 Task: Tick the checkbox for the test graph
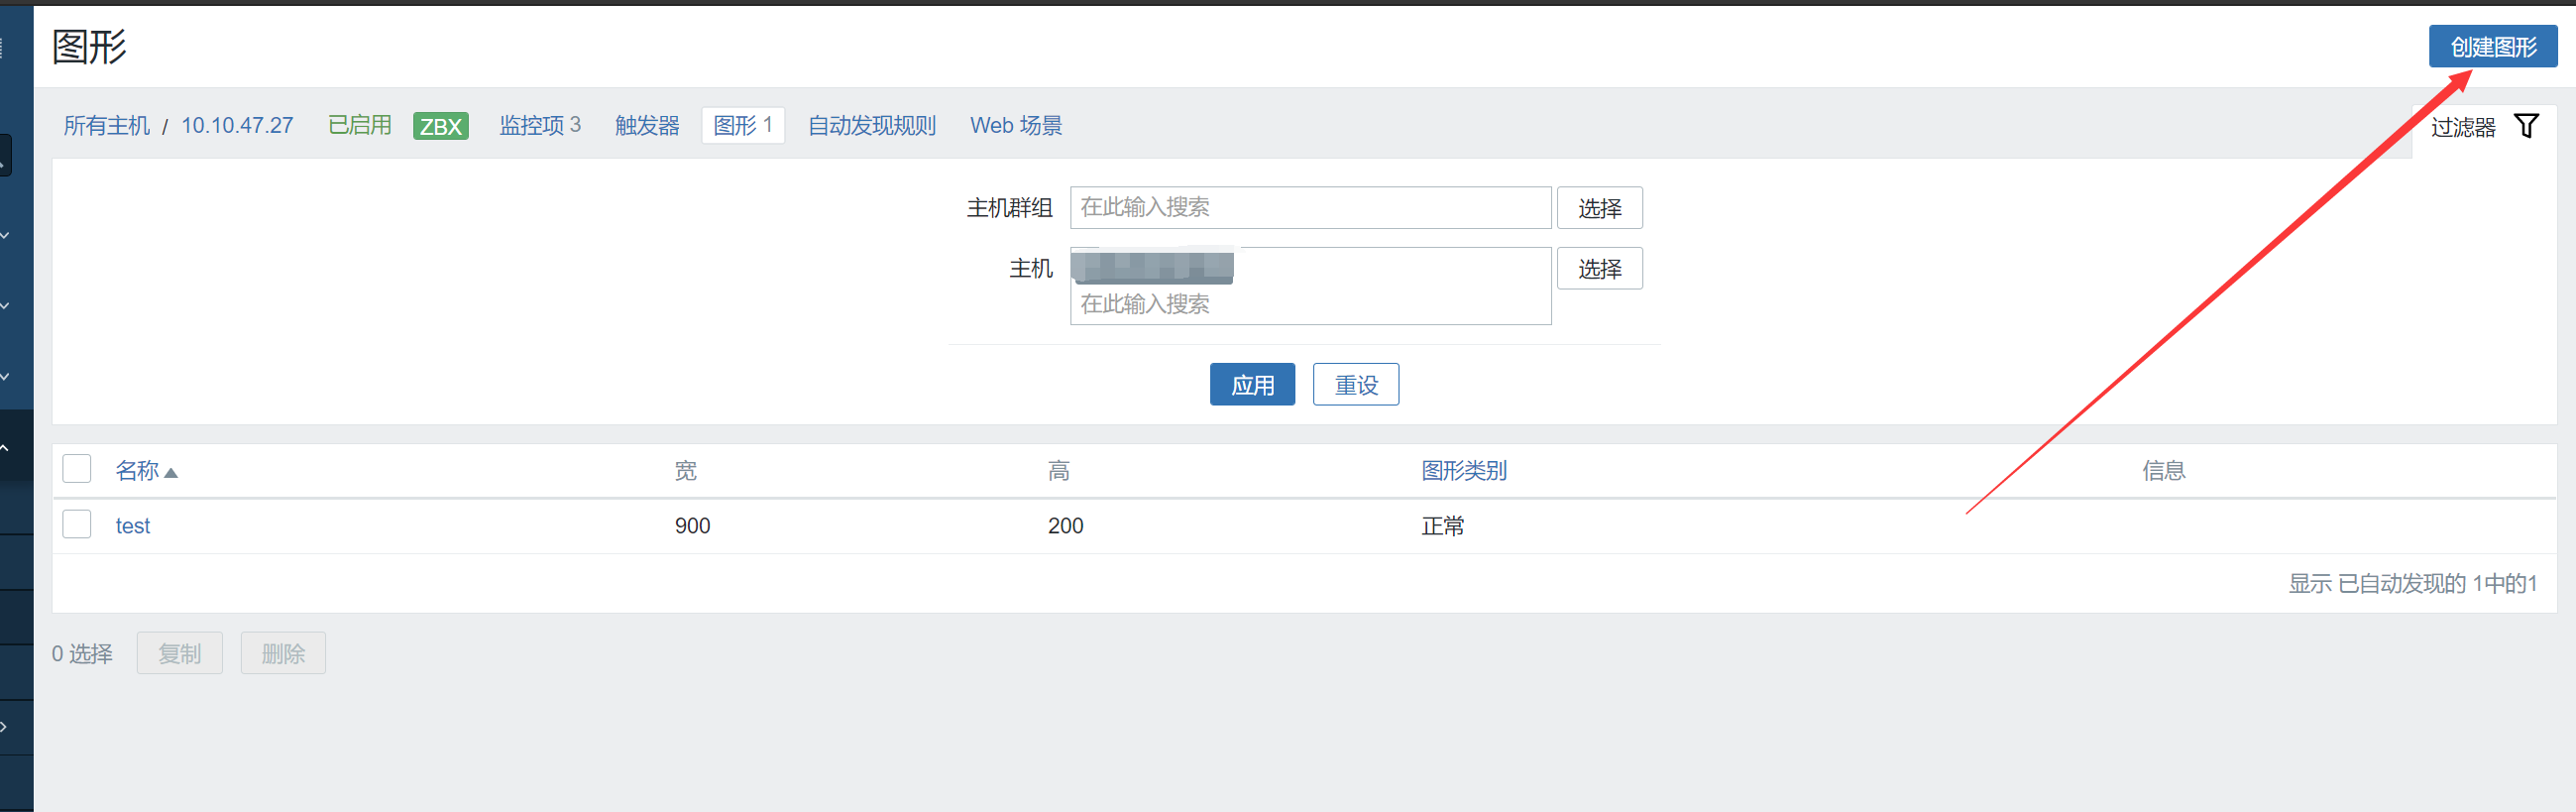(77, 525)
